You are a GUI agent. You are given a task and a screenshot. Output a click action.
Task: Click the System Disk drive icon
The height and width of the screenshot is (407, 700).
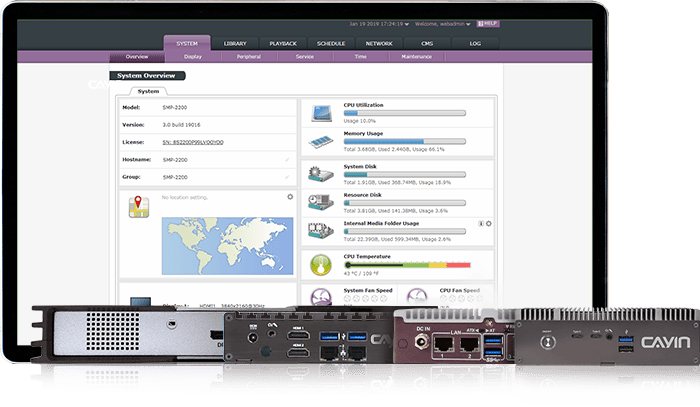[322, 172]
